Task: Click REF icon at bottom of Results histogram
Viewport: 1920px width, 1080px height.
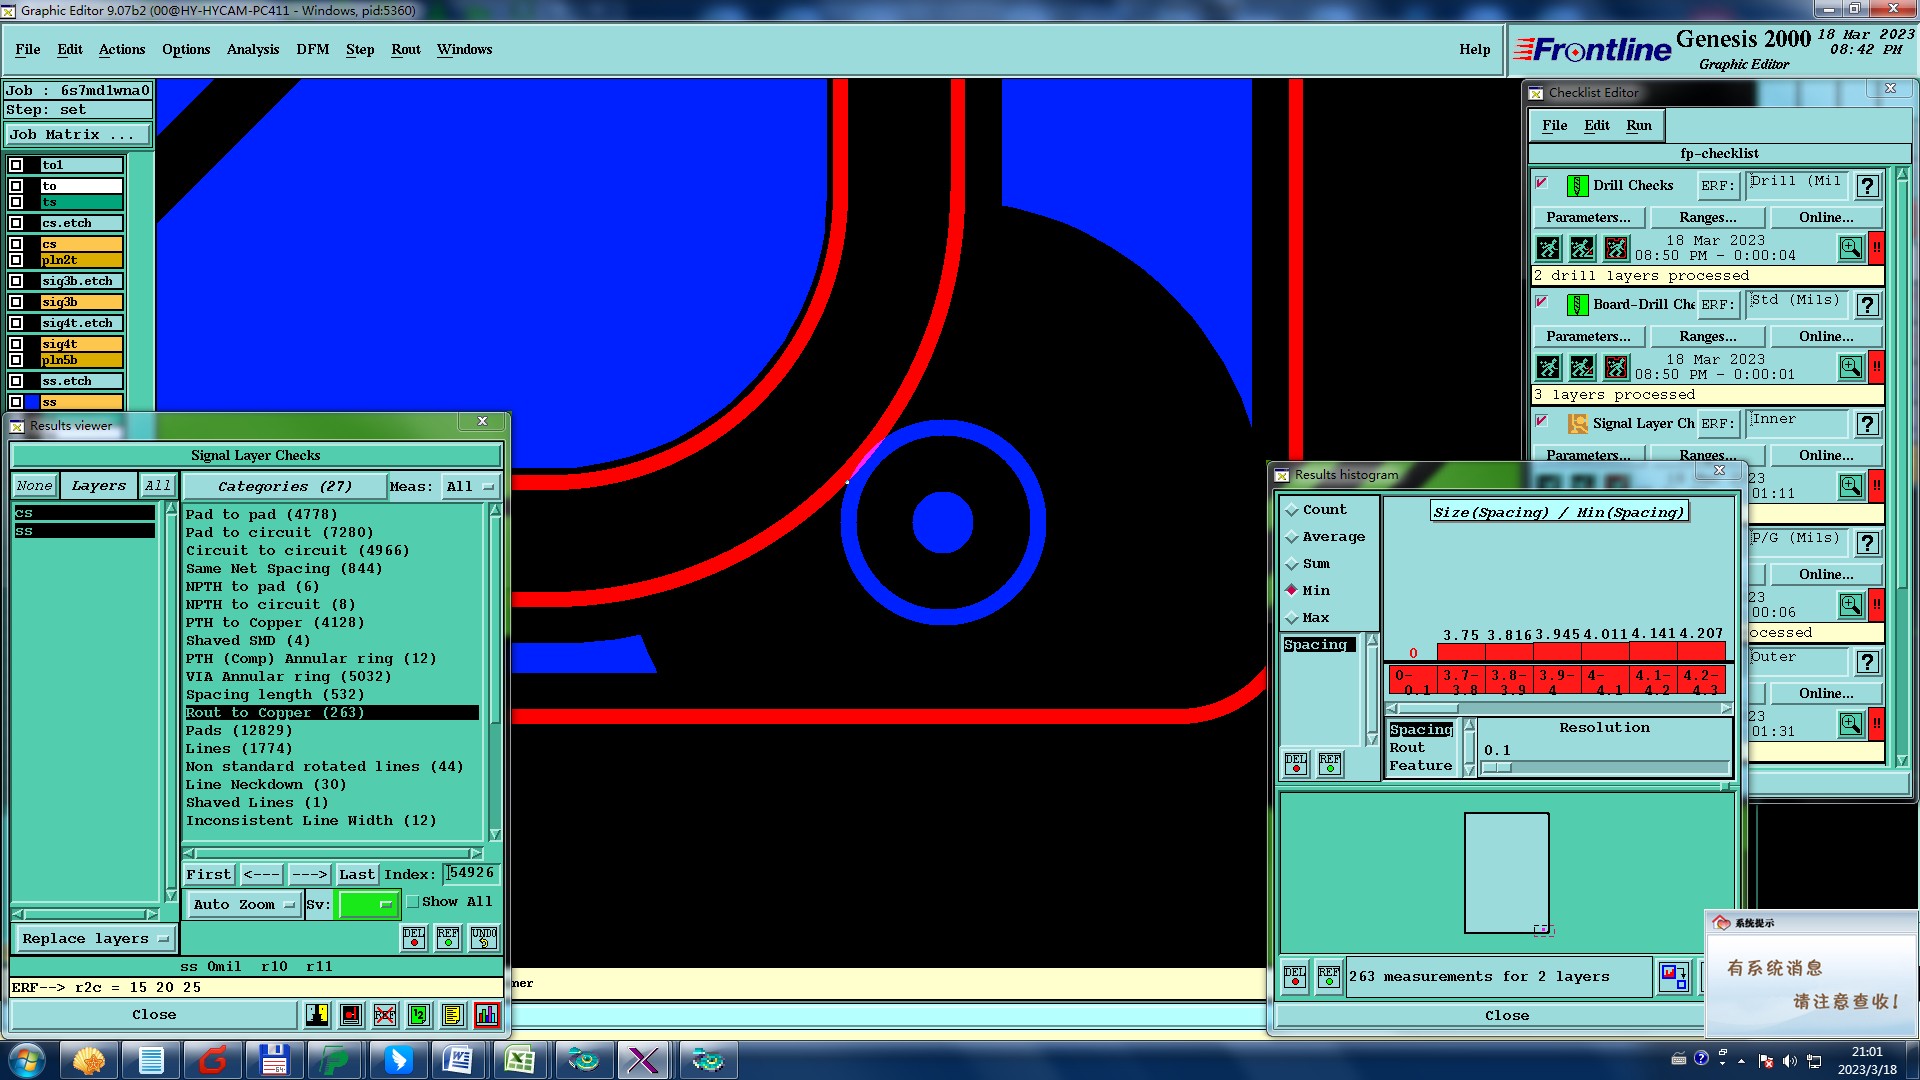Action: (x=1329, y=976)
